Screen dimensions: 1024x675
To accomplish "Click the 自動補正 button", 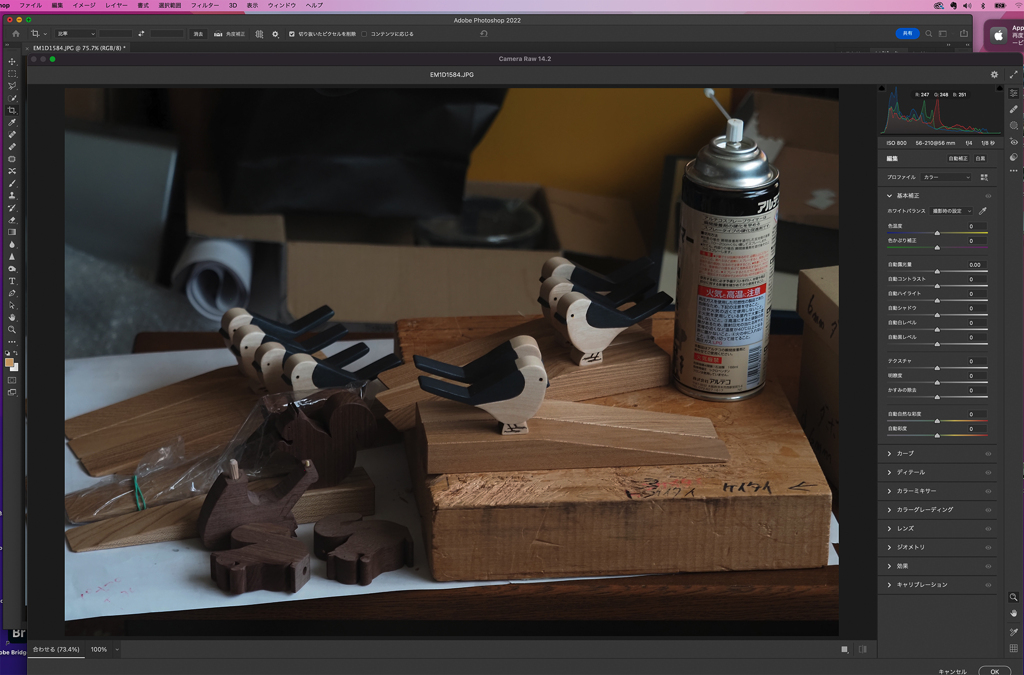I will click(x=957, y=158).
